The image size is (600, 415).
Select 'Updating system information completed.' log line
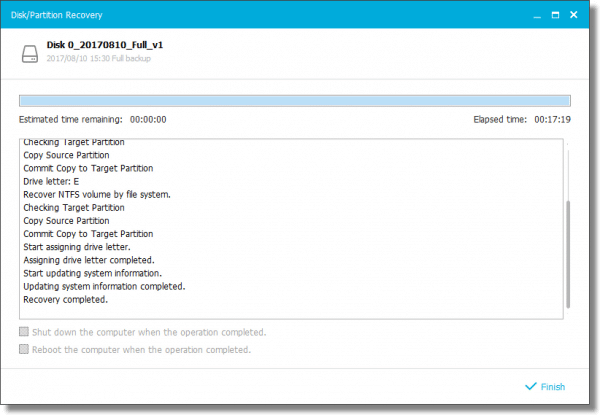(104, 286)
